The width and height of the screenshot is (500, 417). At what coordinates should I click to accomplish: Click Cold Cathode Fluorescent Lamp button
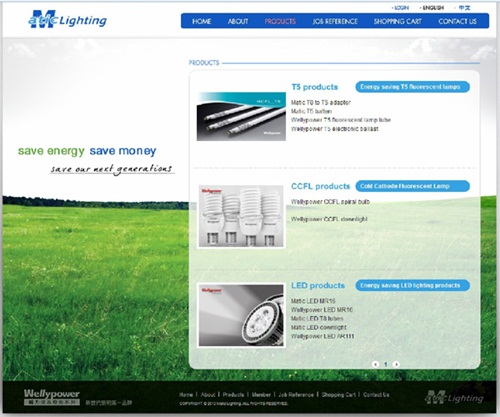pyautogui.click(x=412, y=186)
